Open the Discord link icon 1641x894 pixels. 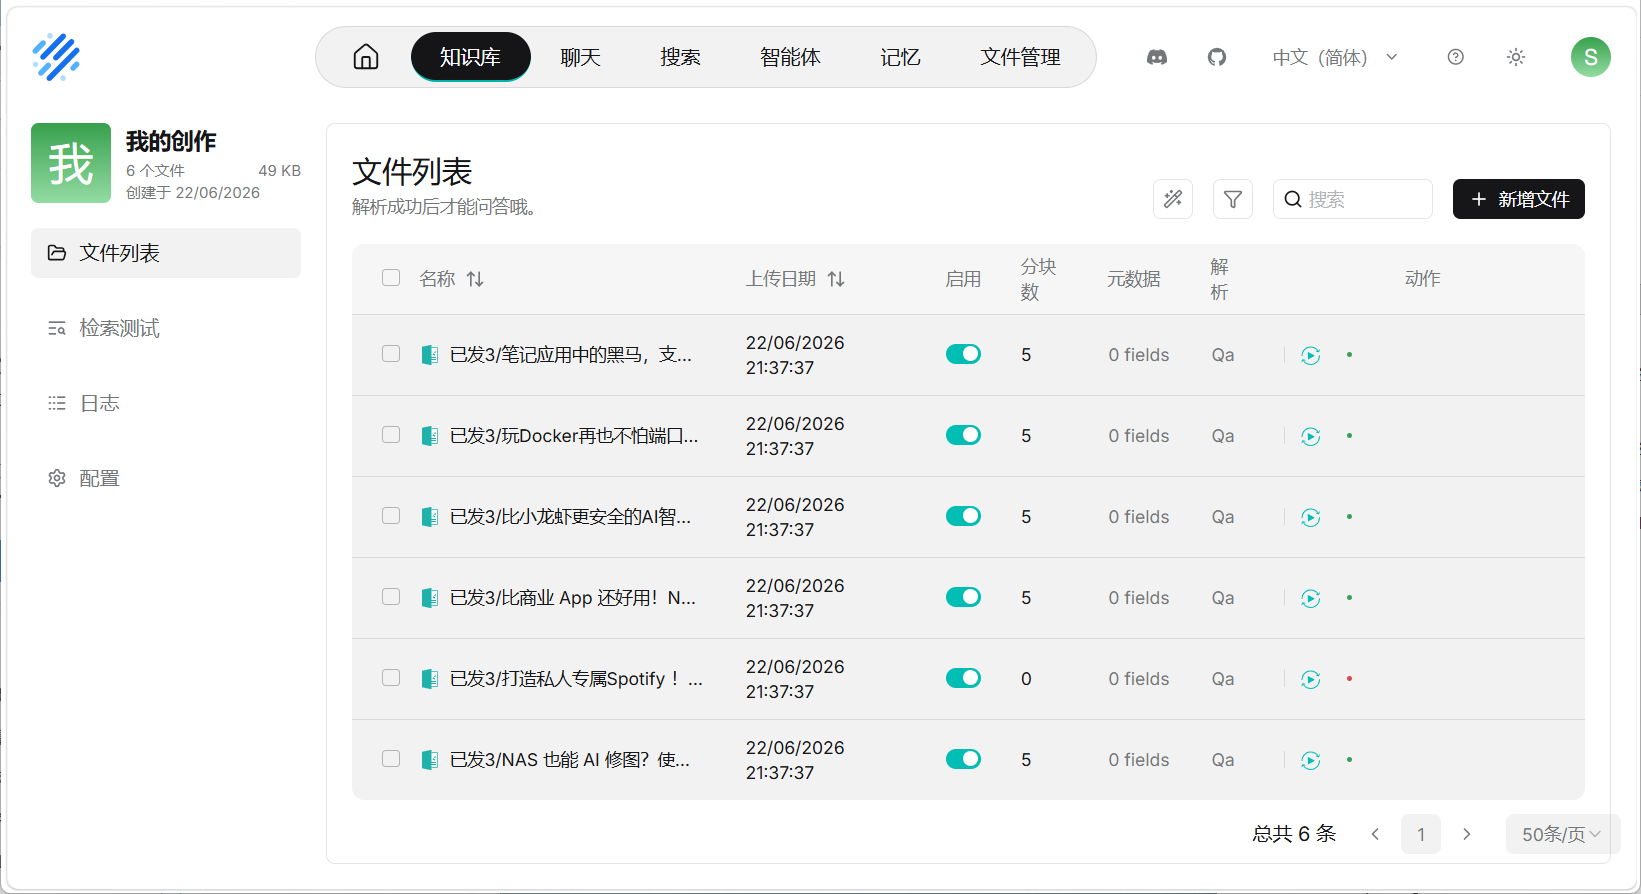point(1157,57)
